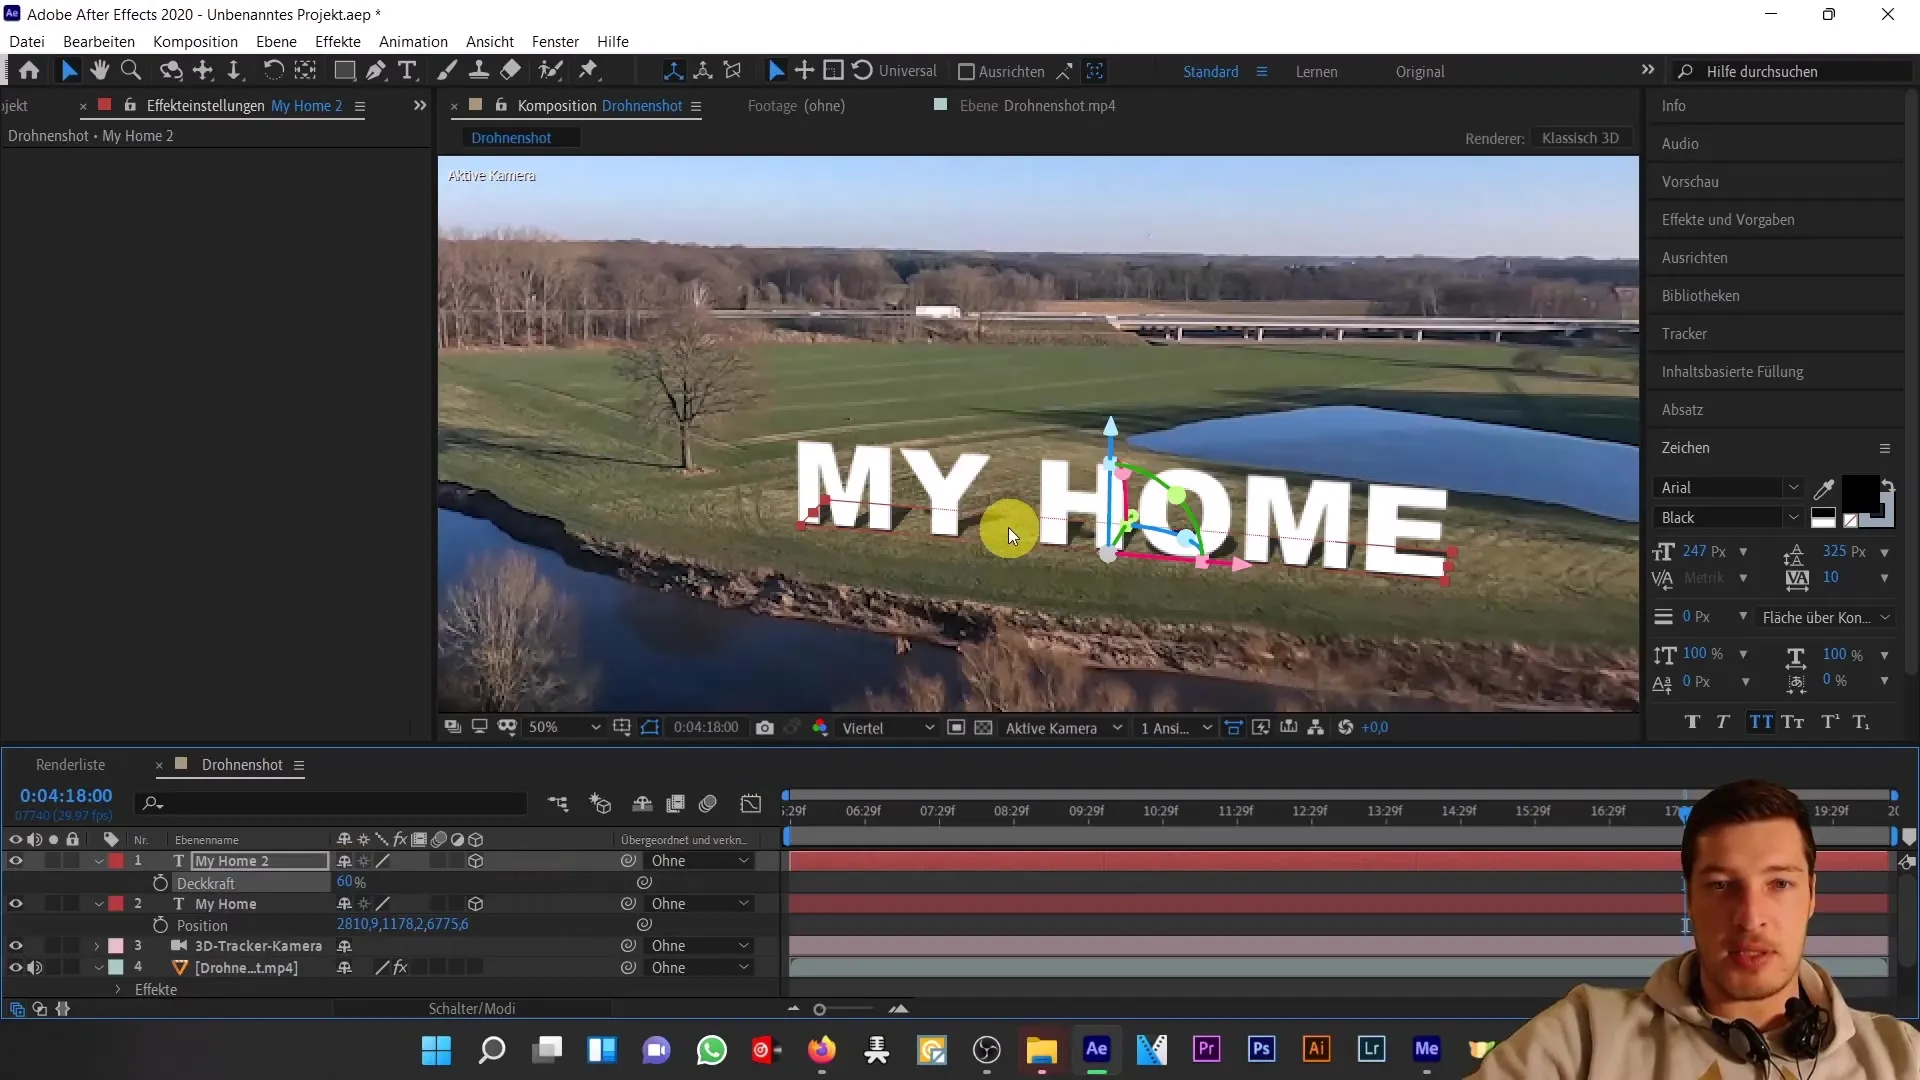The height and width of the screenshot is (1080, 1920).
Task: Toggle the Ausrichten snapping checkbox
Action: click(x=966, y=72)
